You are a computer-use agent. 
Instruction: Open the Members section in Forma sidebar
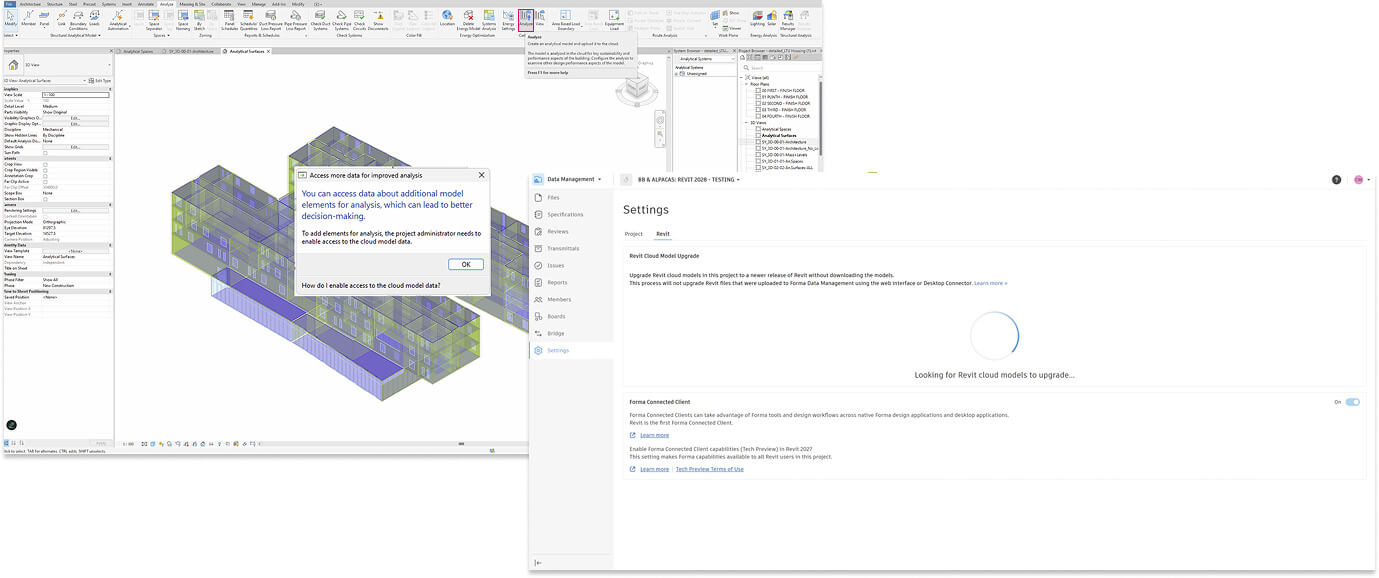(558, 300)
